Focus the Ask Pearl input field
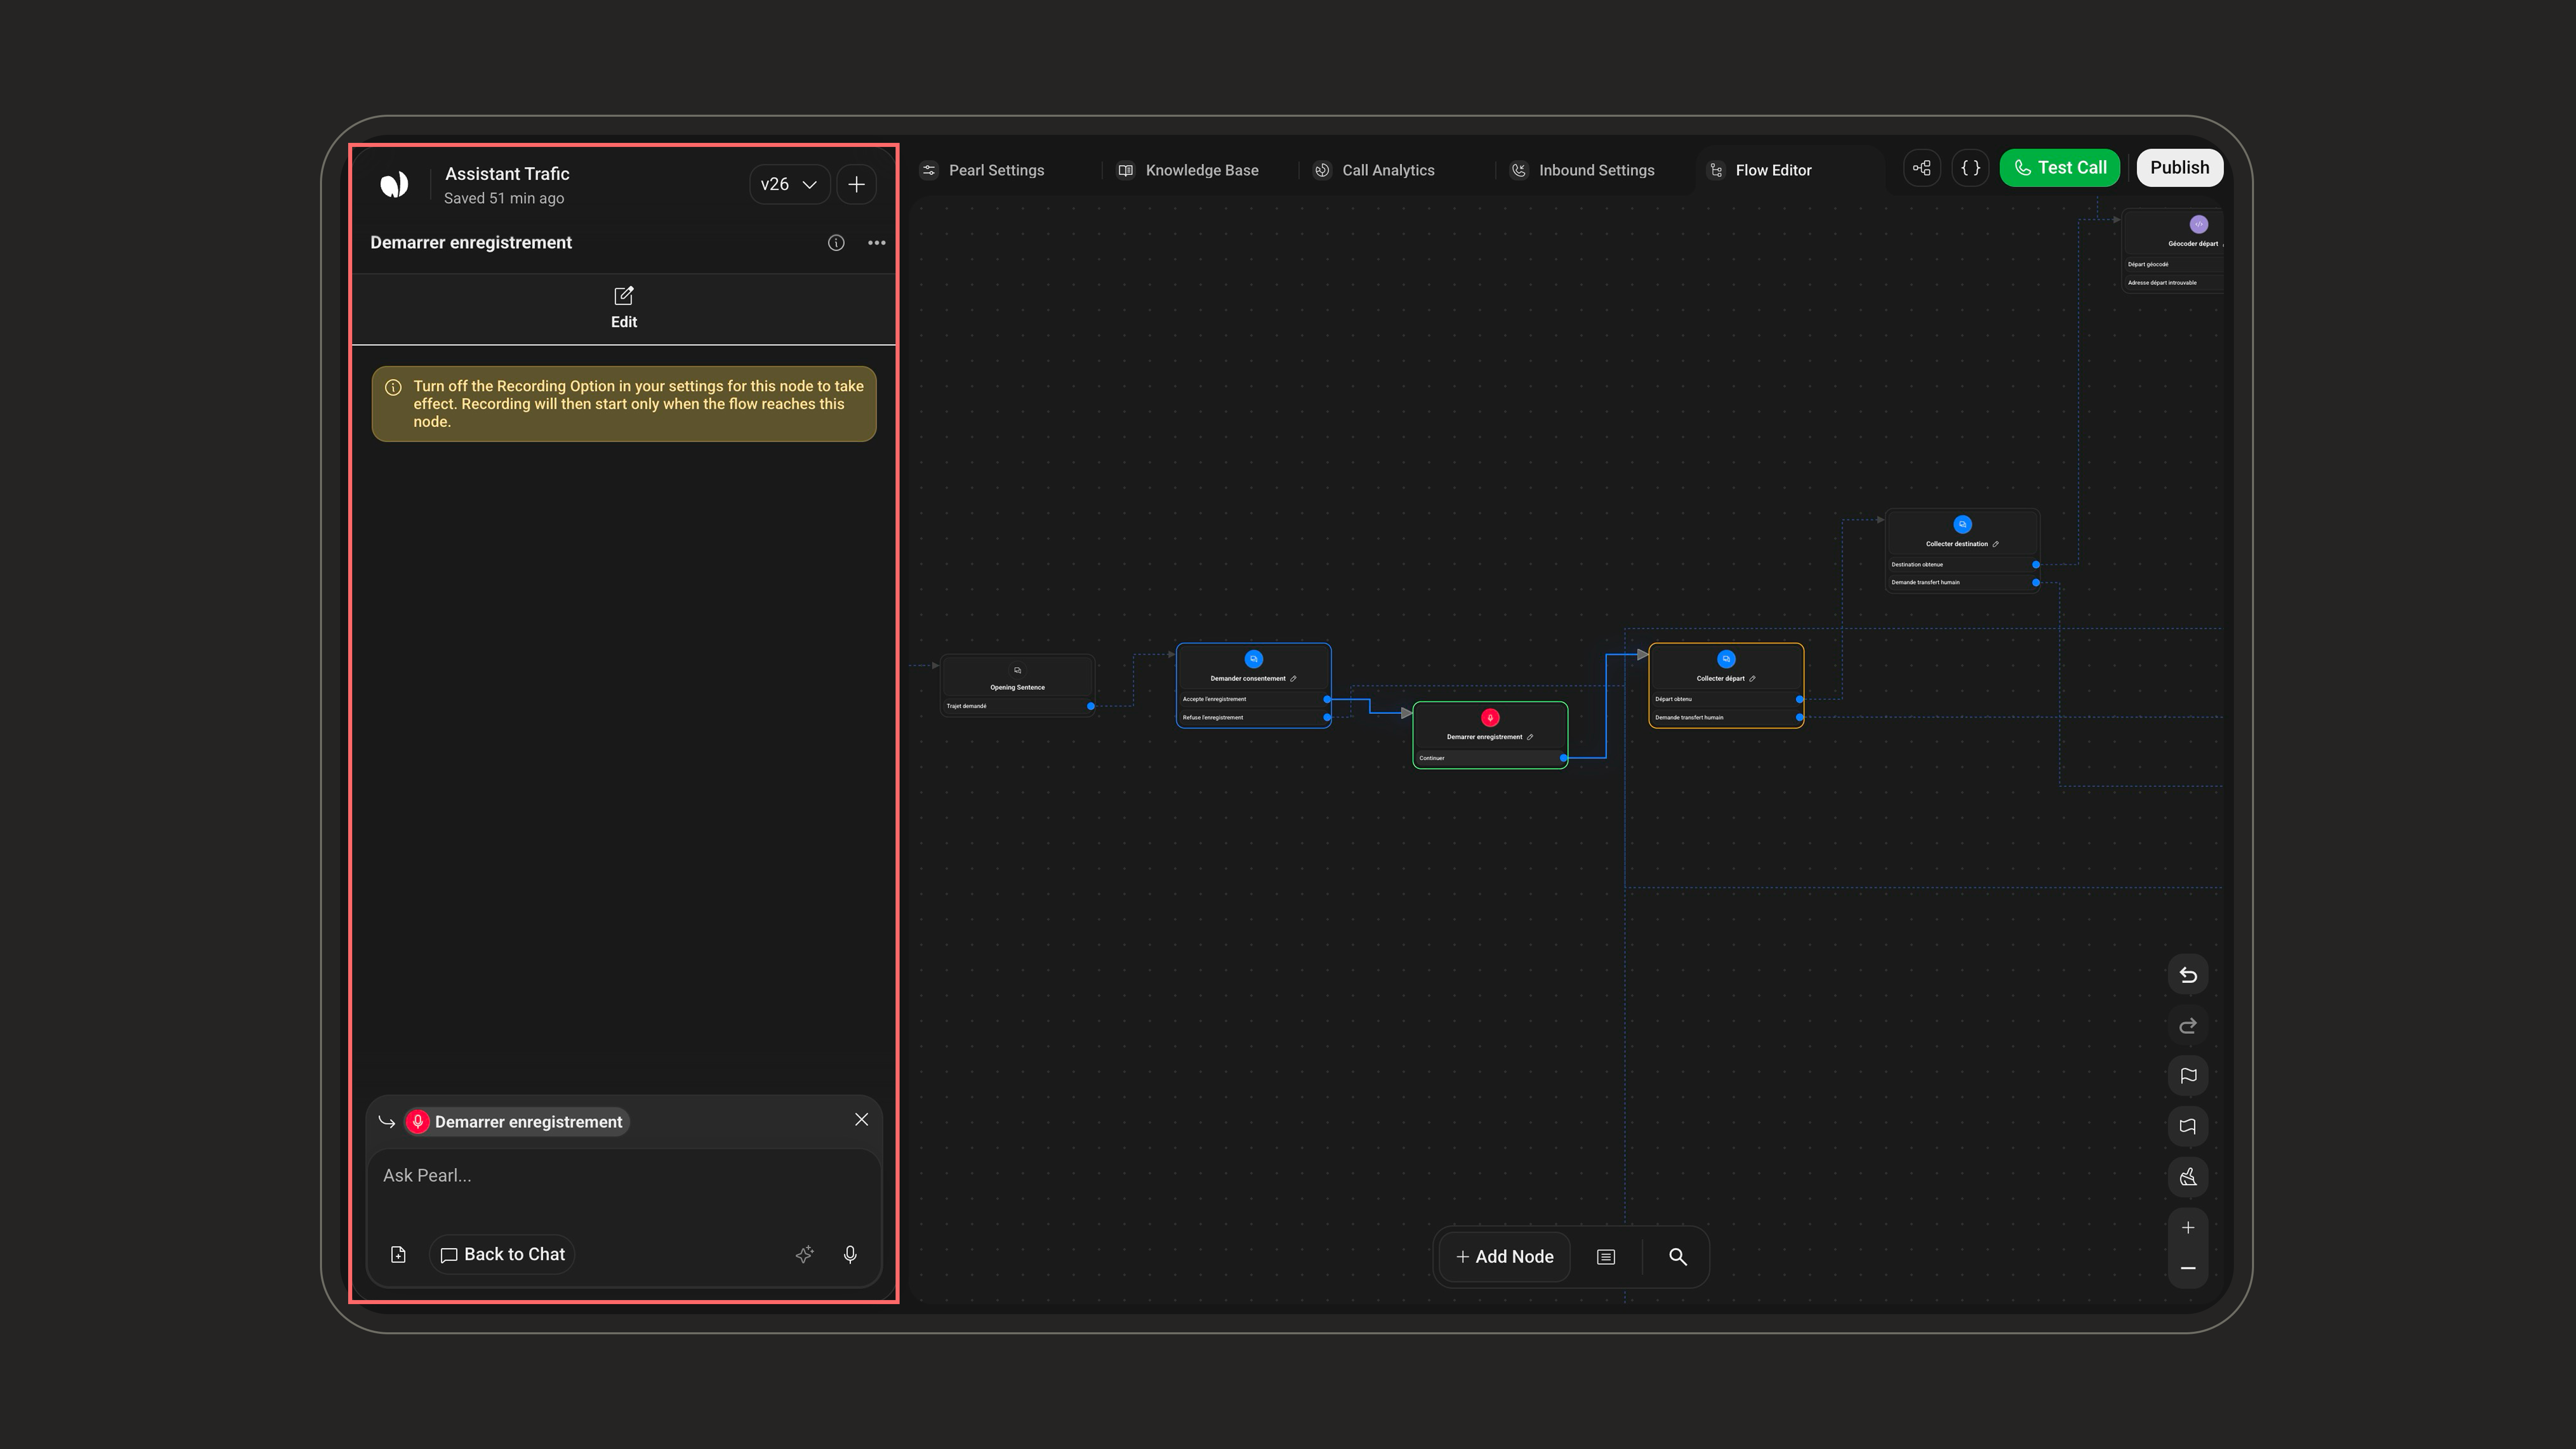This screenshot has width=2576, height=1449. (x=624, y=1176)
